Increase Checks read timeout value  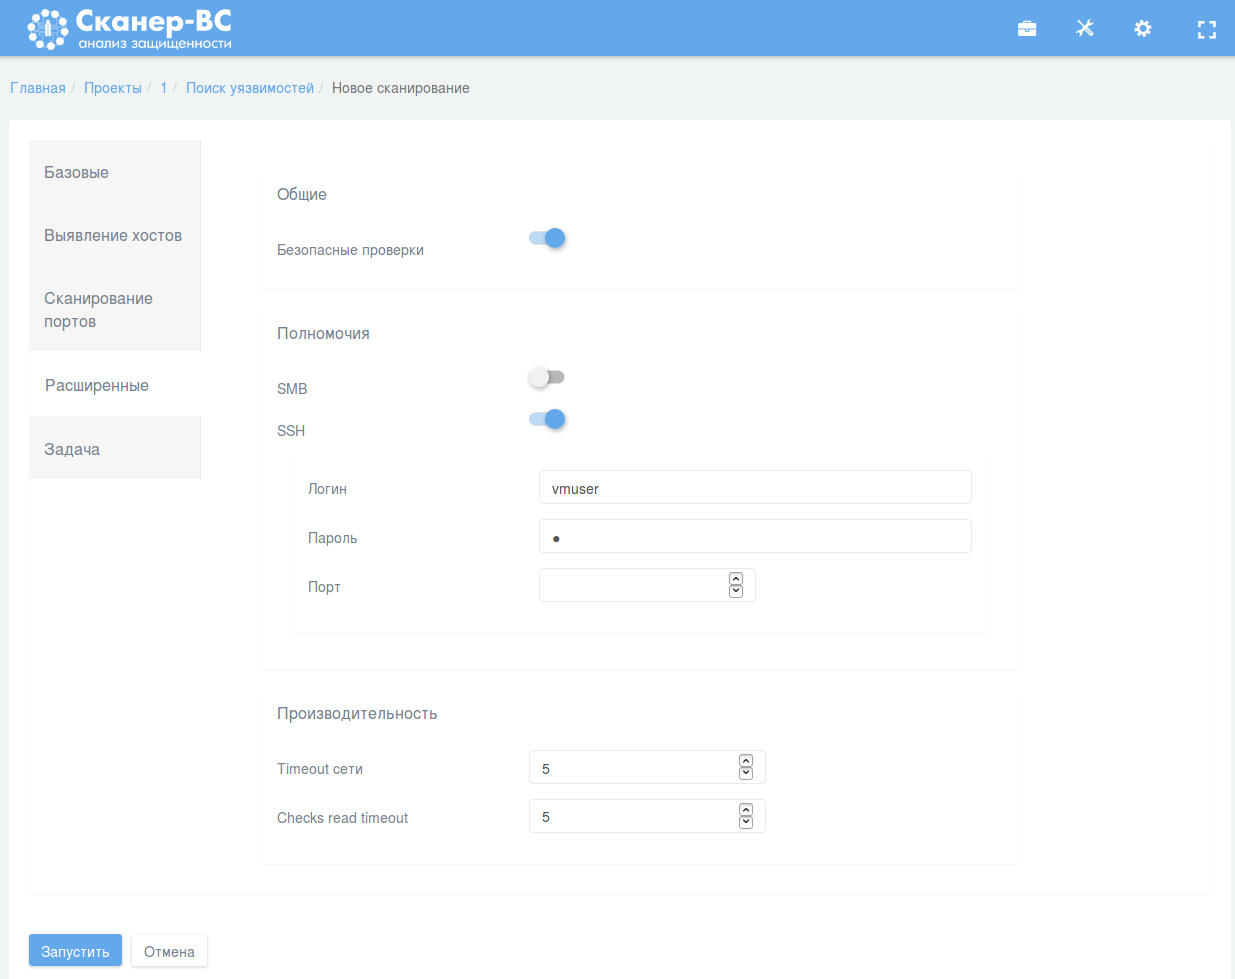pyautogui.click(x=746, y=810)
